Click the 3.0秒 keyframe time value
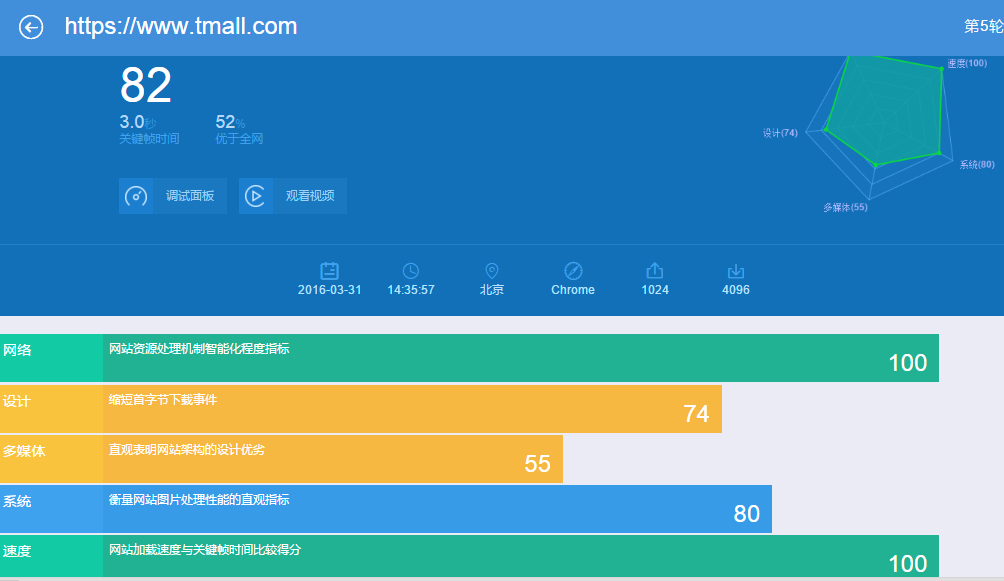 138,122
